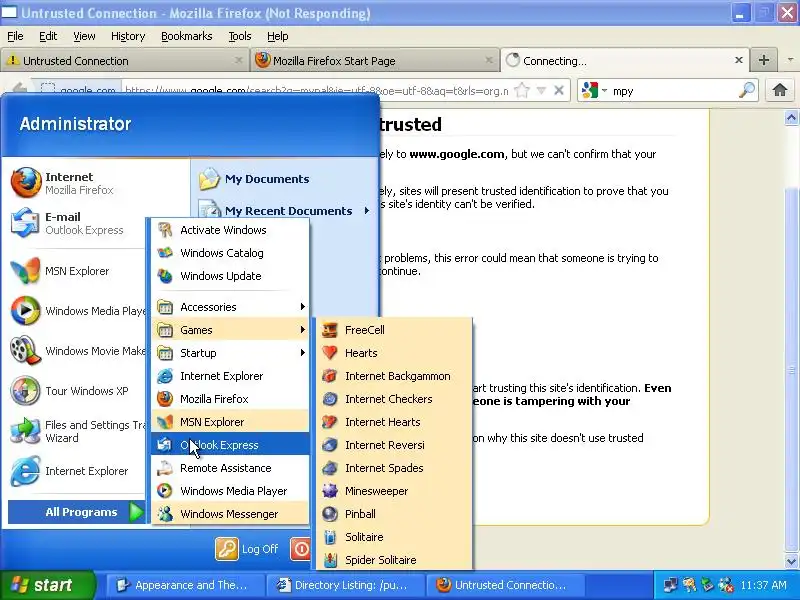The width and height of the screenshot is (800, 600).
Task: Open the search engine dropdown
Action: 594,90
